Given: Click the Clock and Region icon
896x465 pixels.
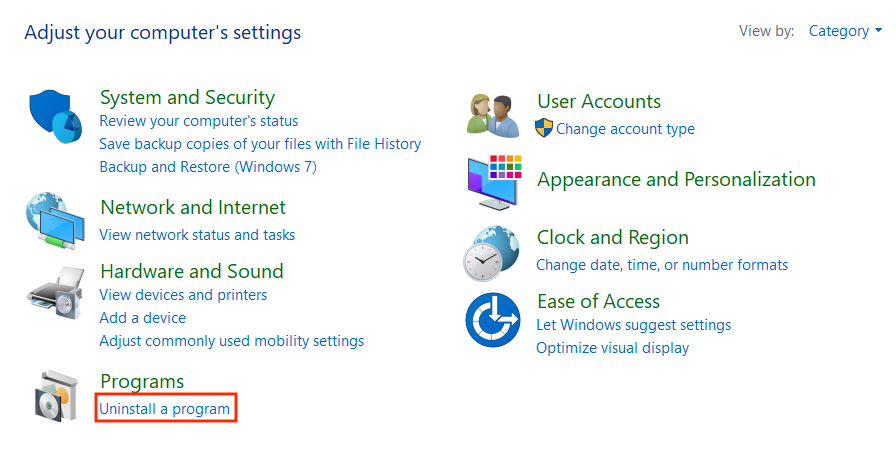Looking at the screenshot, I should [493, 253].
